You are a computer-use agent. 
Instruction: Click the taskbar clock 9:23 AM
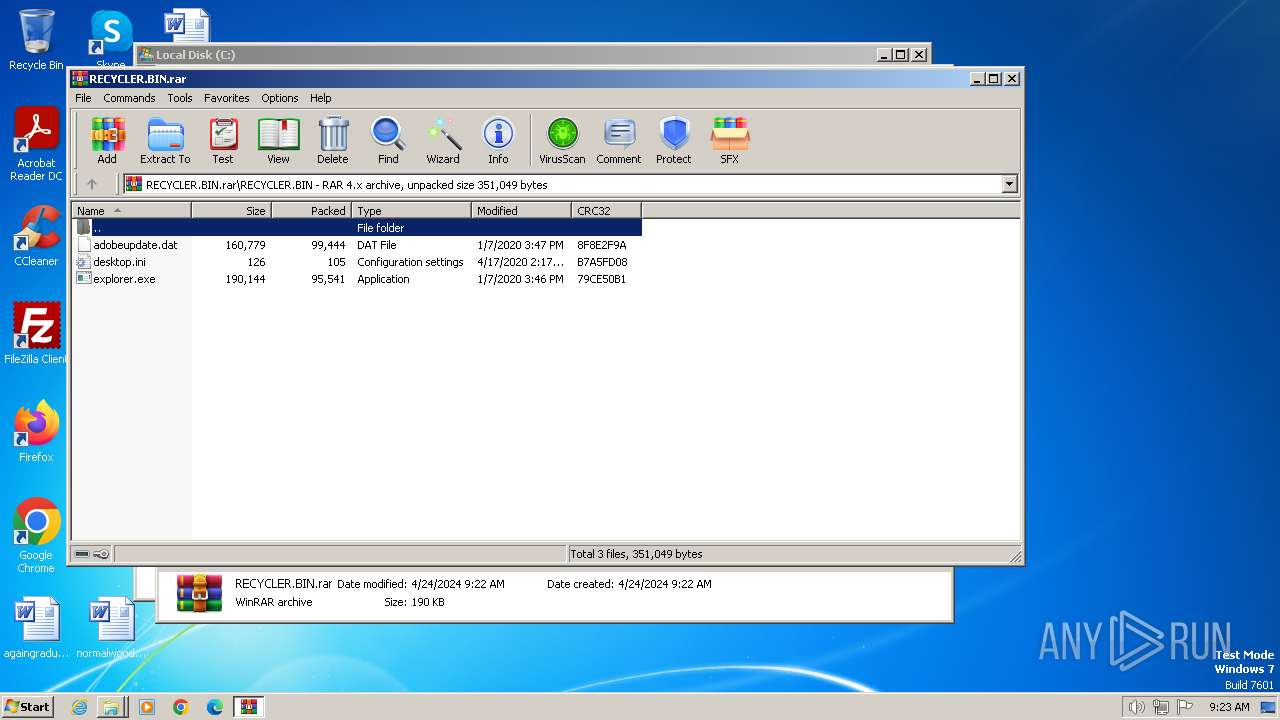click(1229, 707)
